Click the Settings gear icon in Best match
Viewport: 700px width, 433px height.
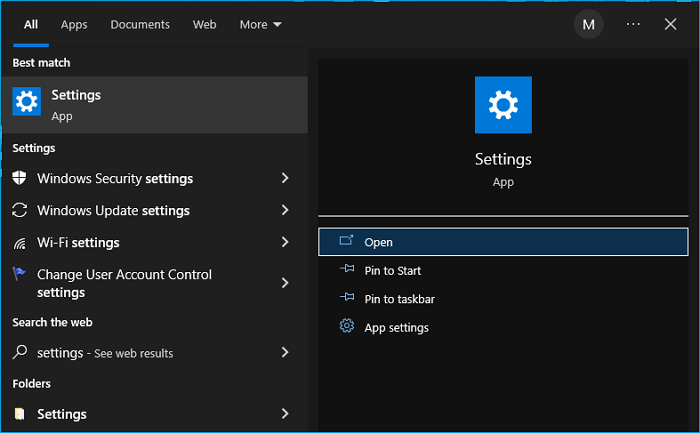pyautogui.click(x=26, y=101)
